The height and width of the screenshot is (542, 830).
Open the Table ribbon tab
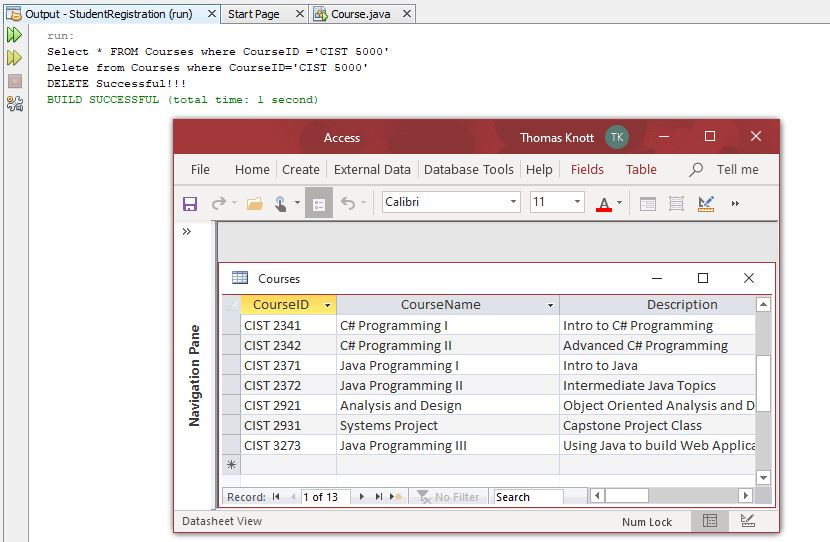(x=641, y=169)
